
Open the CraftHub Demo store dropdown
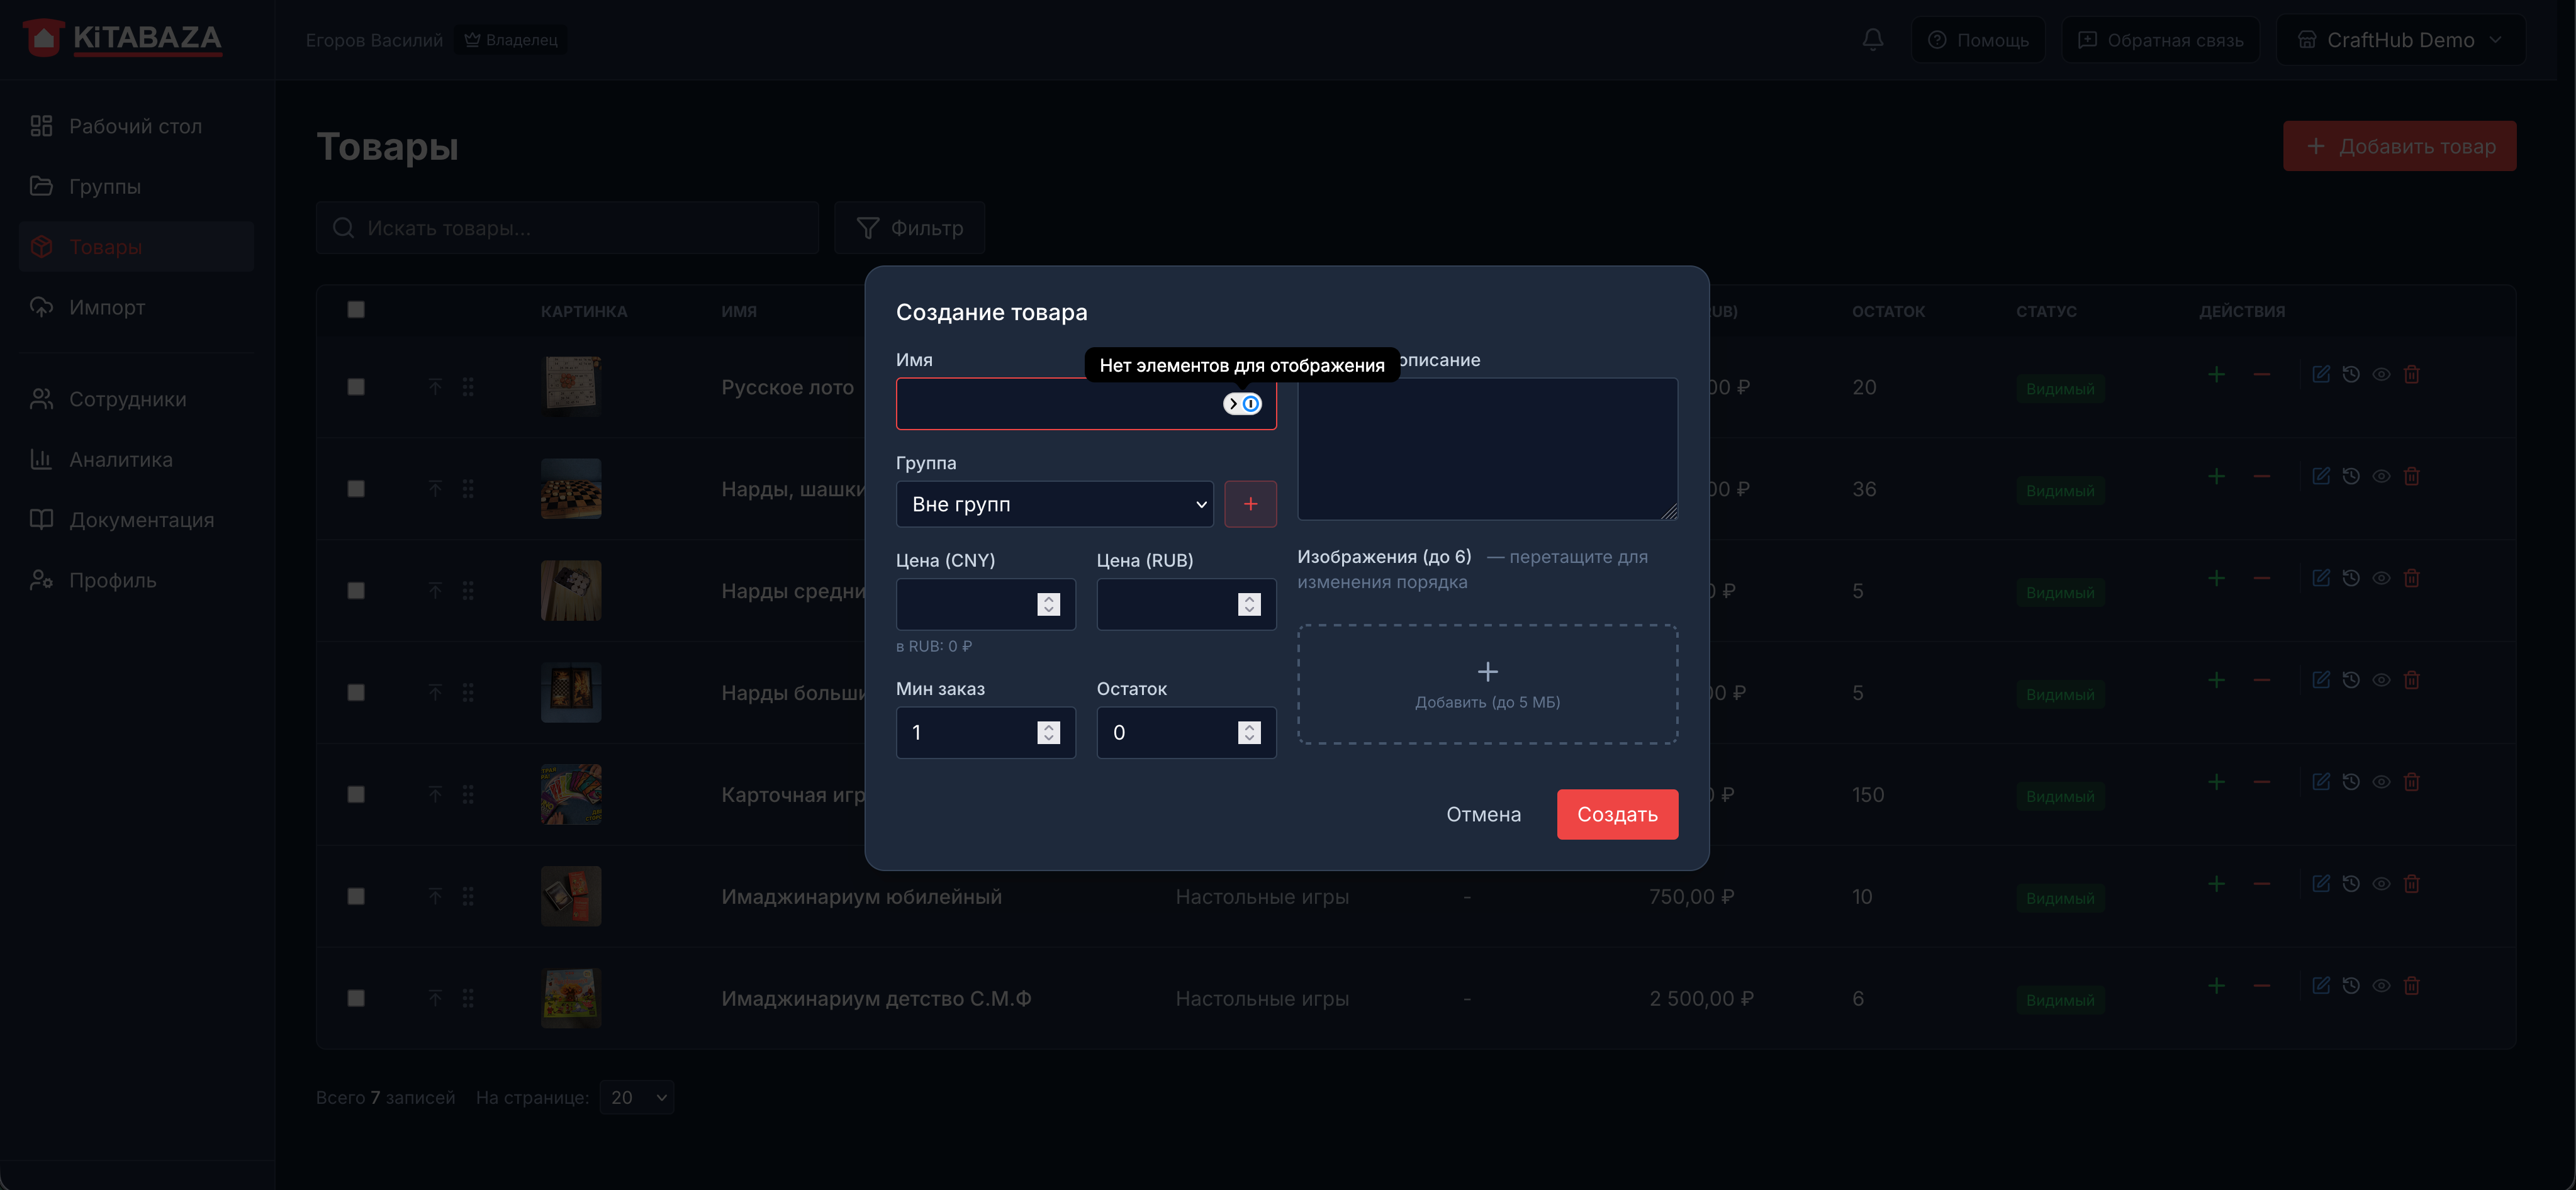click(2399, 40)
